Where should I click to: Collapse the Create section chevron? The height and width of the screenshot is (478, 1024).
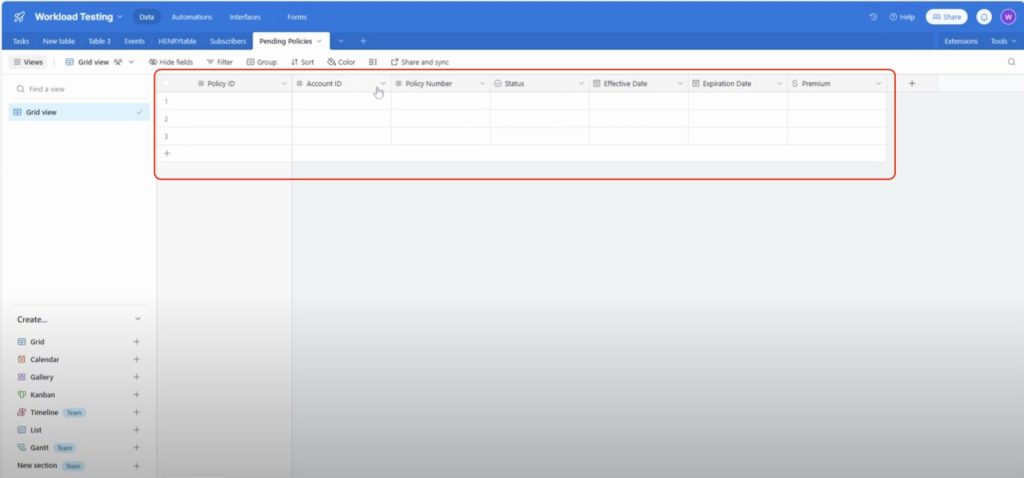tap(137, 319)
